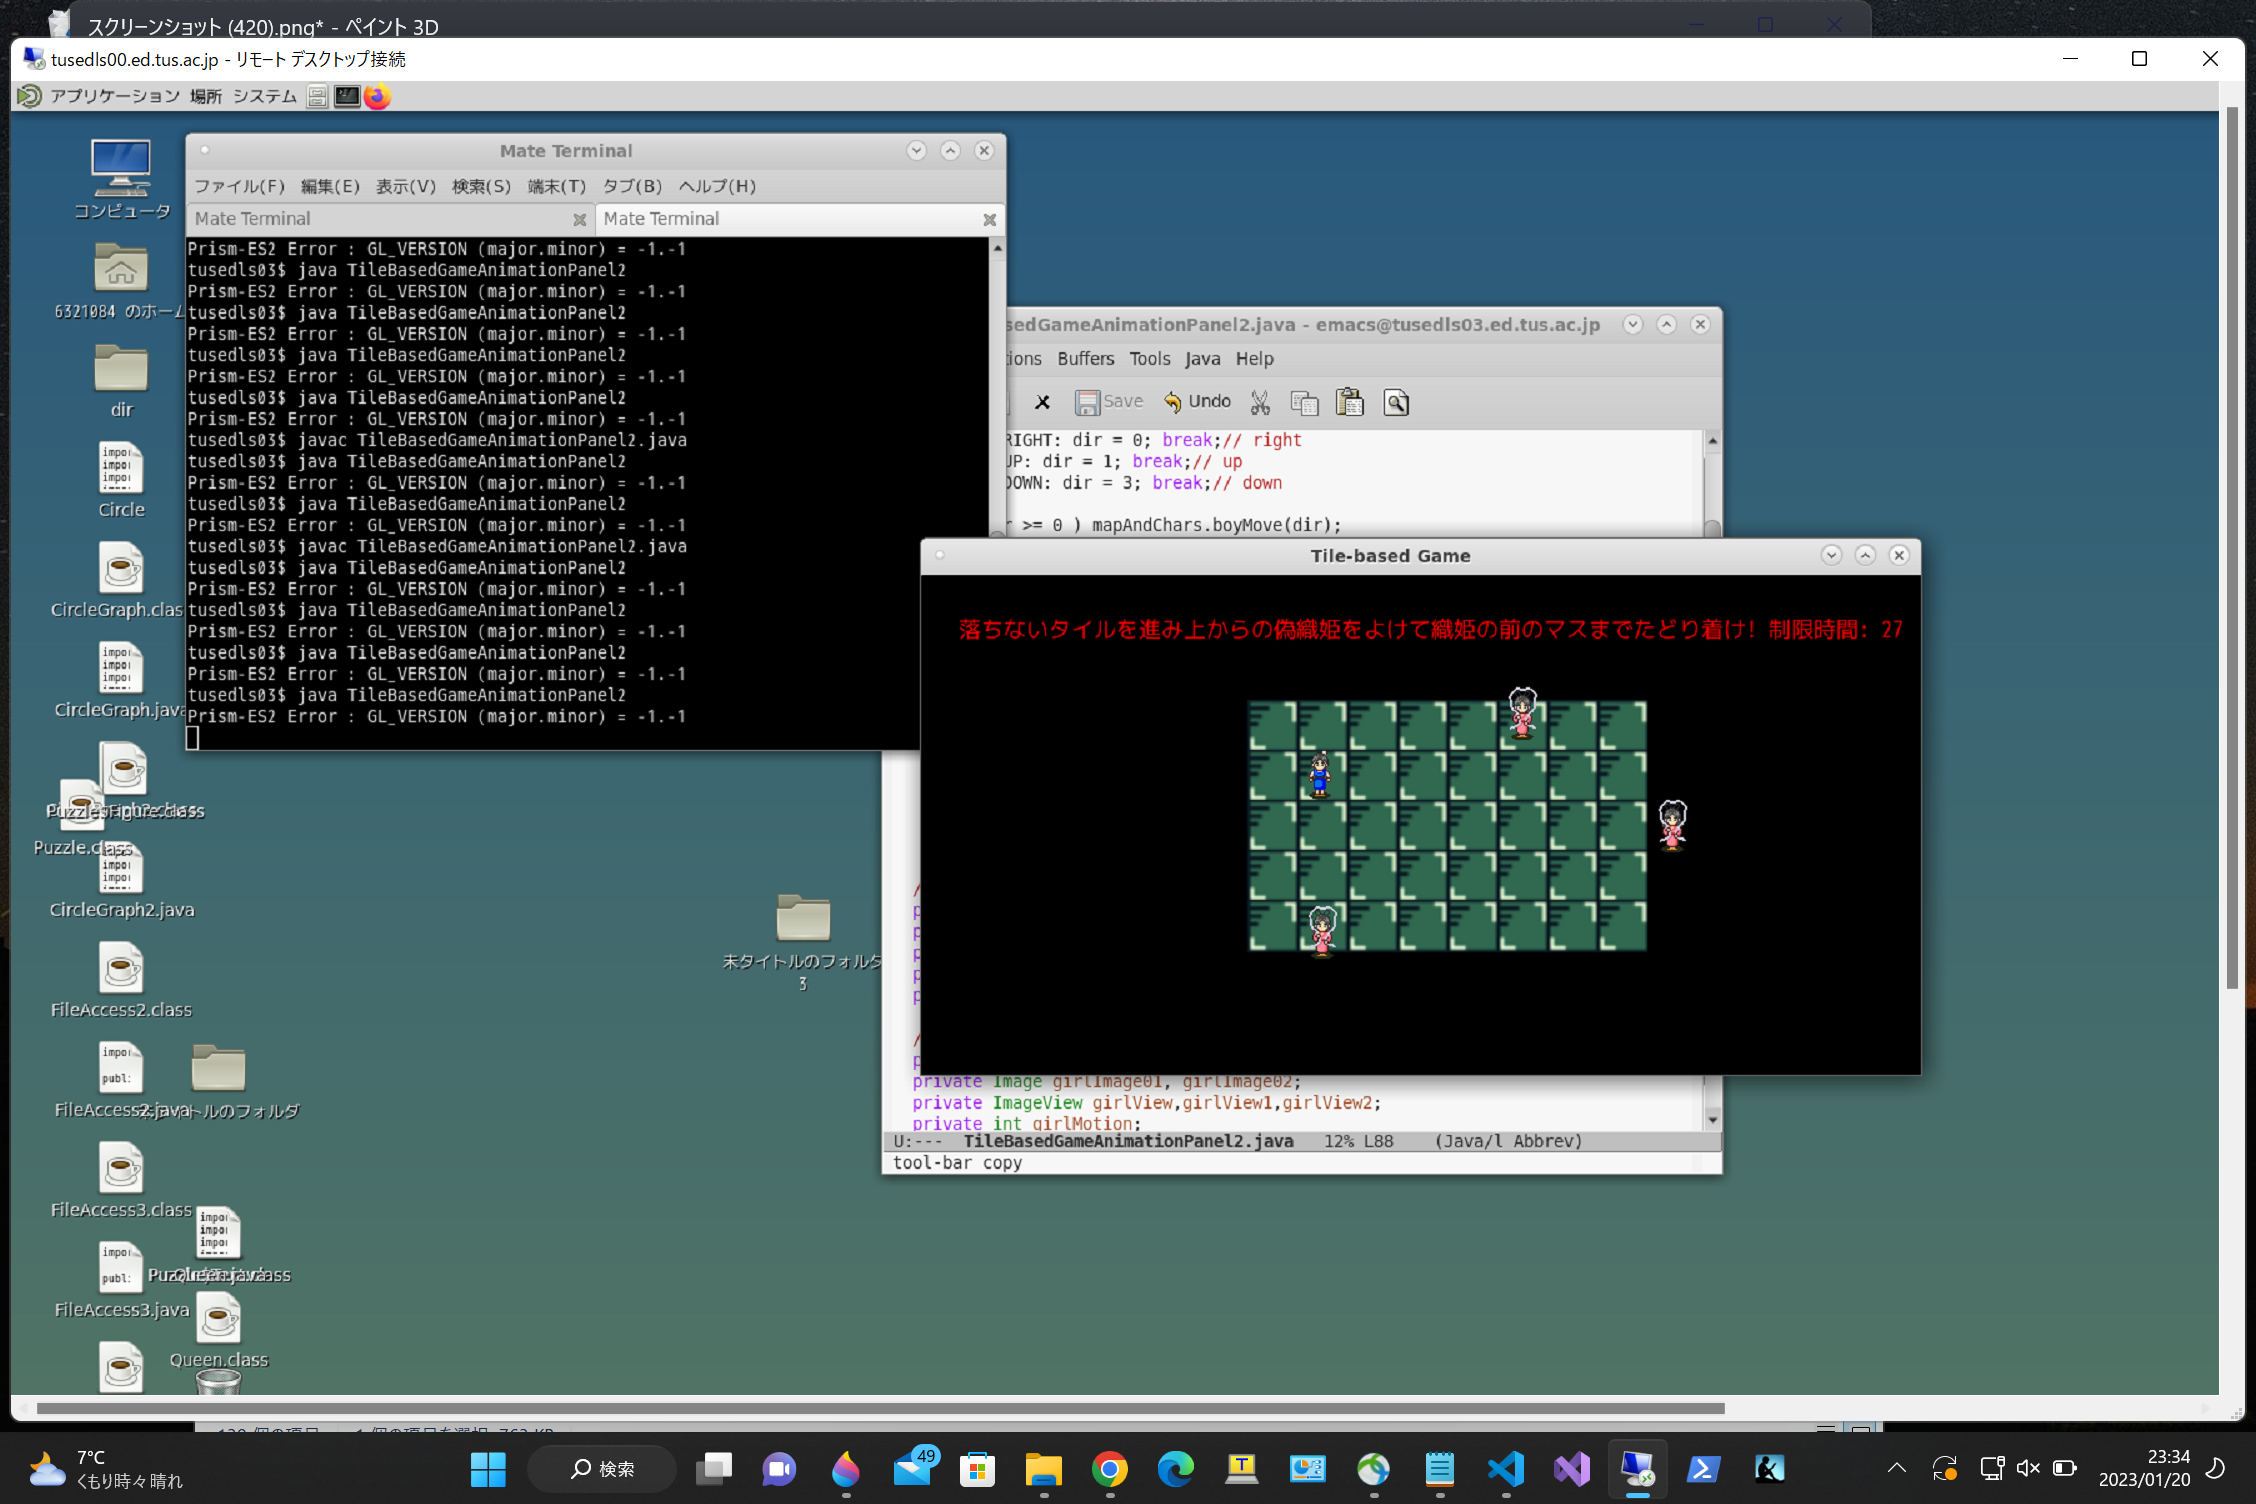Click the emacs mode line TileBasedGameAnimationPanel2.java
This screenshot has height=1504, width=2256.
1128,1141
